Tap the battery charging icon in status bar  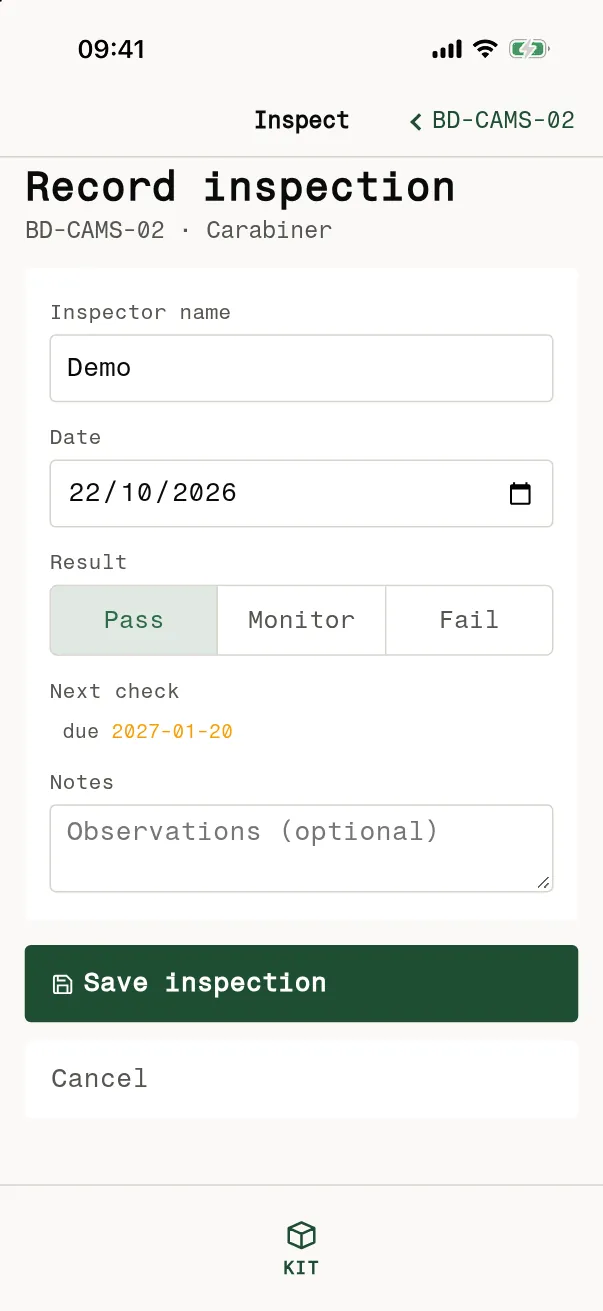pos(528,49)
